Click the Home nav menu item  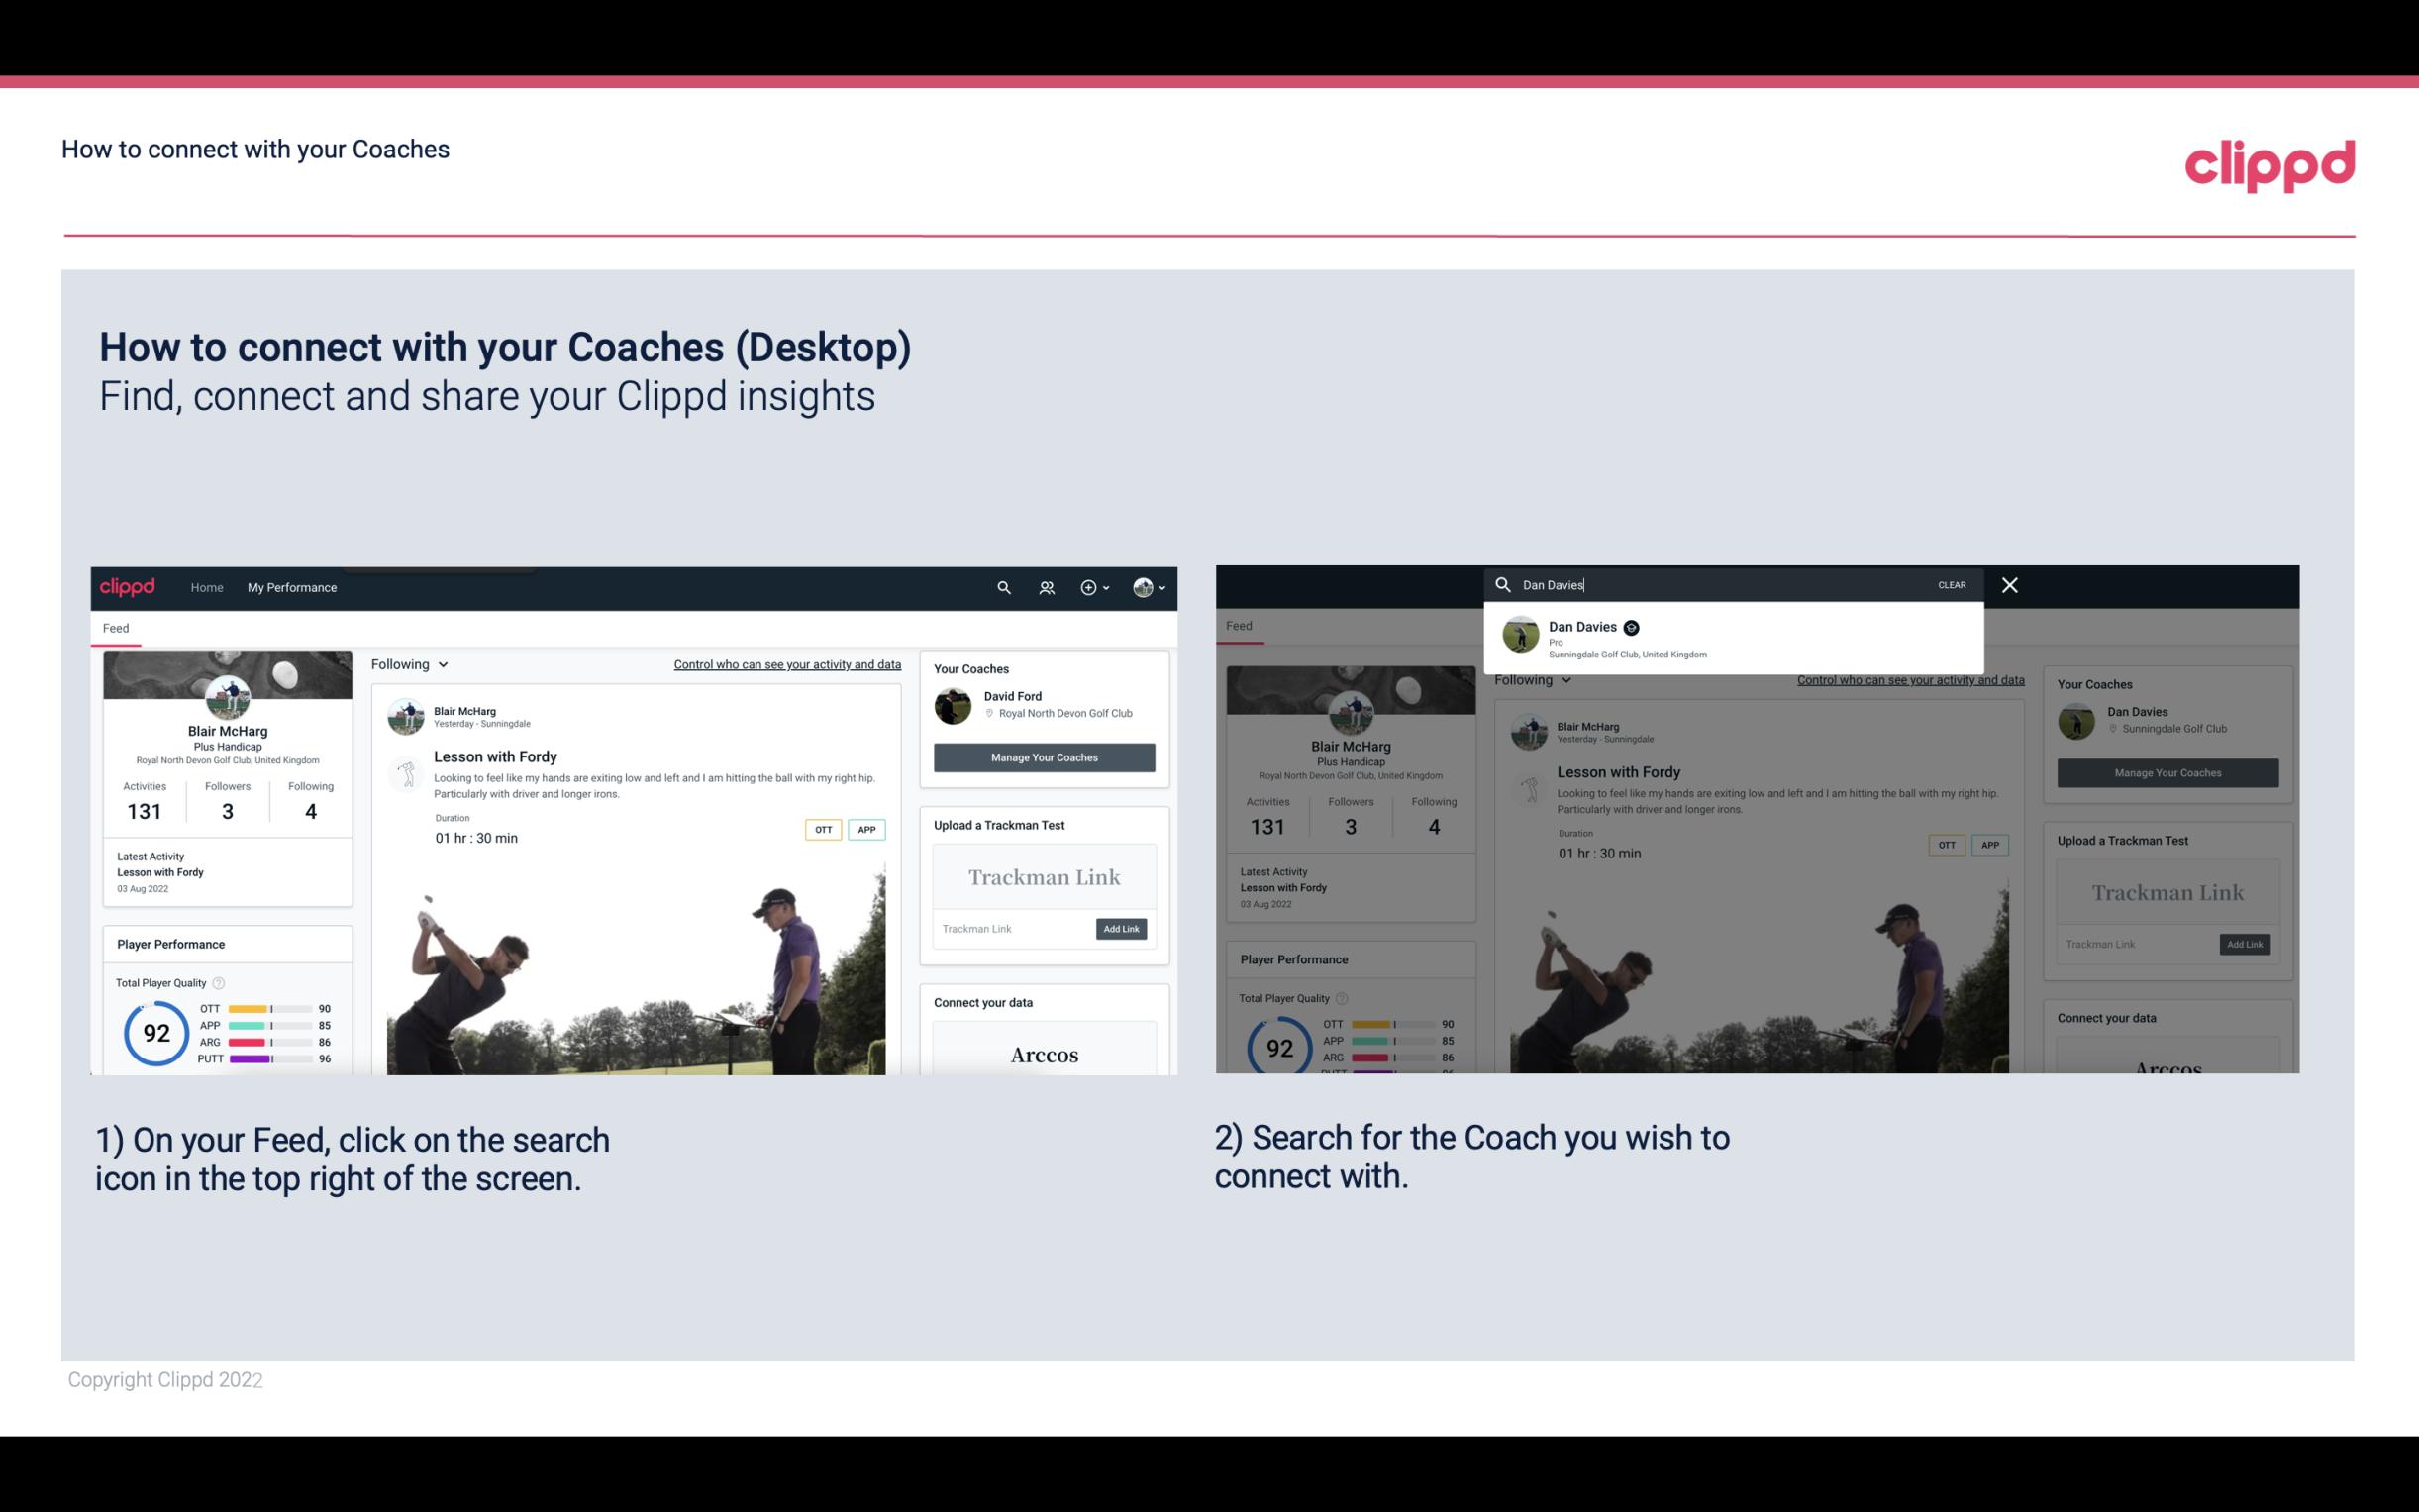point(207,587)
